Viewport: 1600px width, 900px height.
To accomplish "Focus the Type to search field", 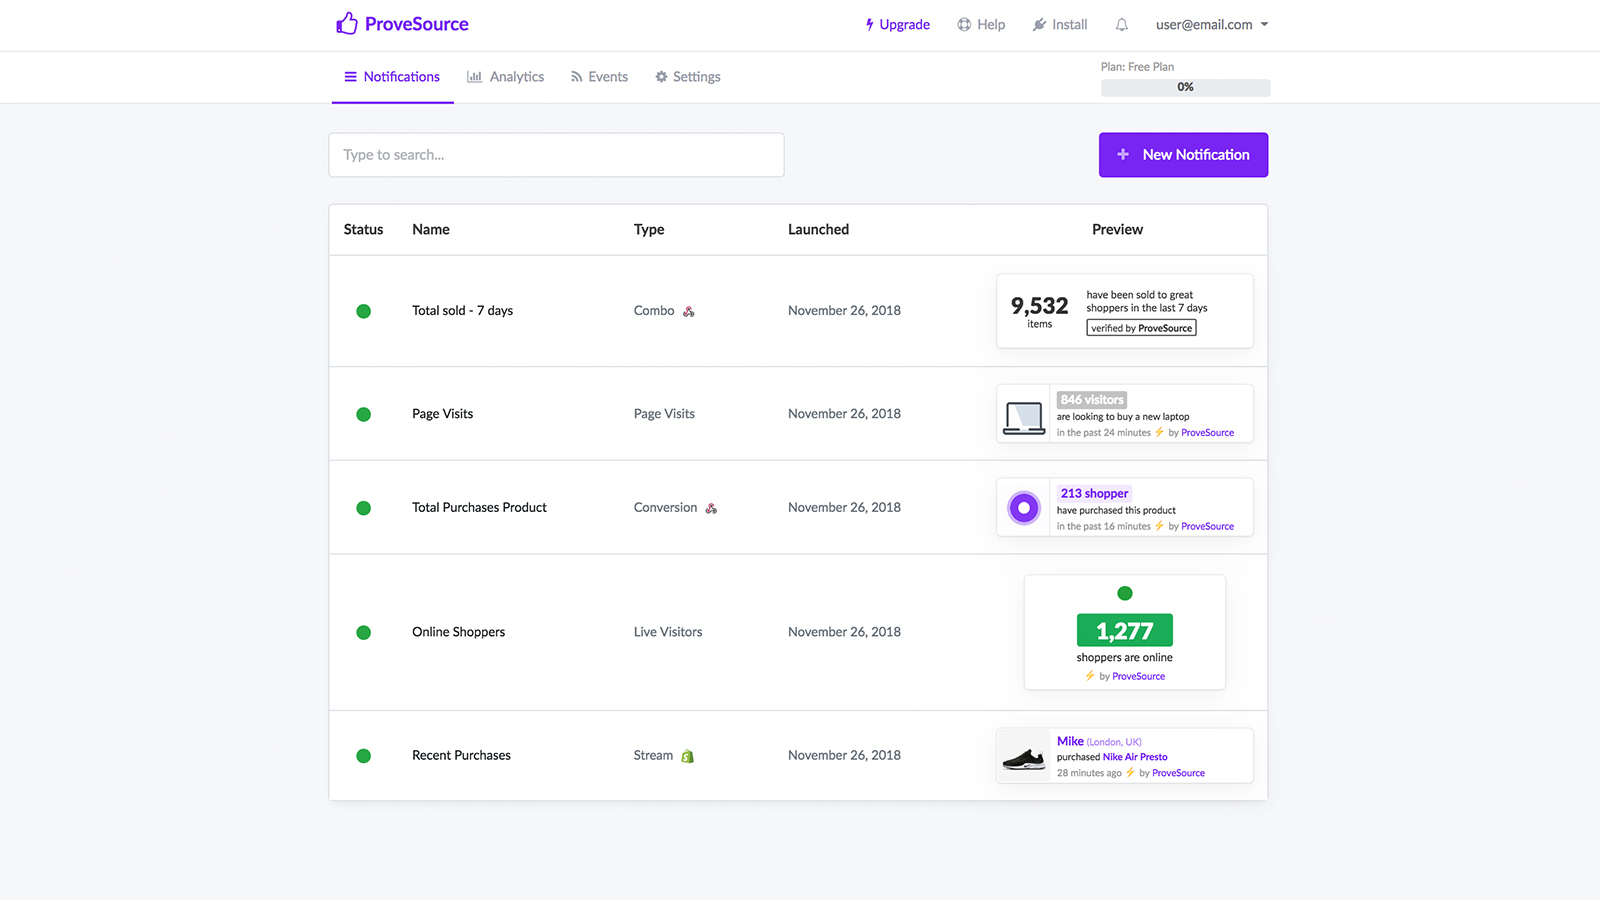I will (556, 155).
